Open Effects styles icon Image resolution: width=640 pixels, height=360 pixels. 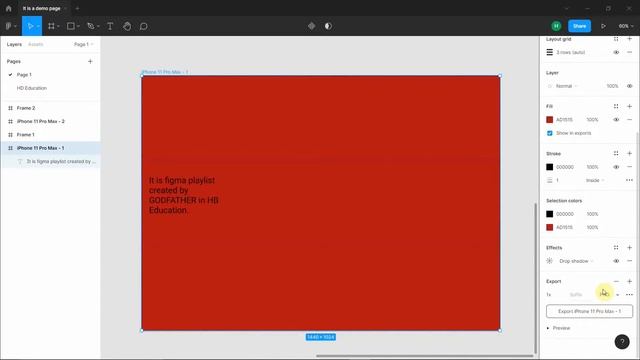coord(616,247)
